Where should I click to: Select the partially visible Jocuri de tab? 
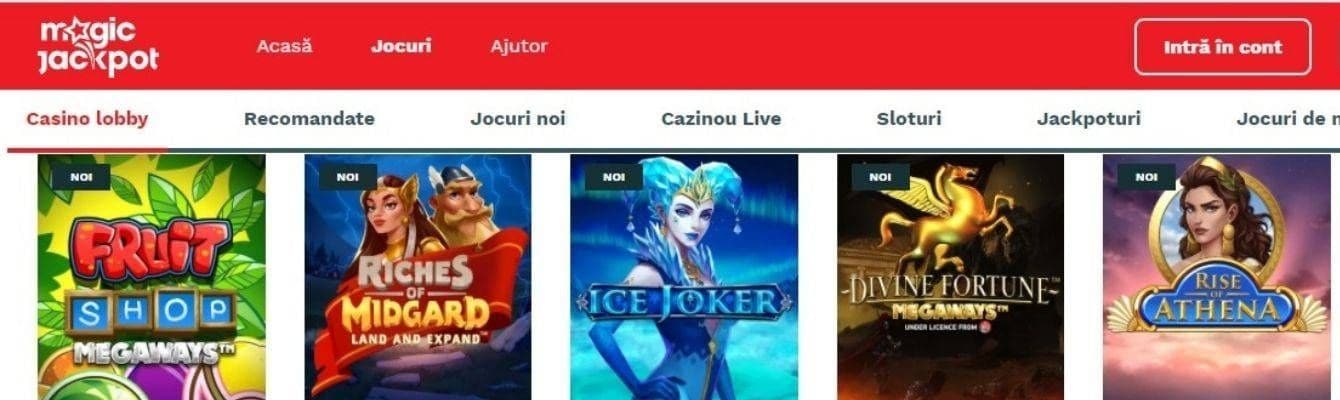(1288, 119)
